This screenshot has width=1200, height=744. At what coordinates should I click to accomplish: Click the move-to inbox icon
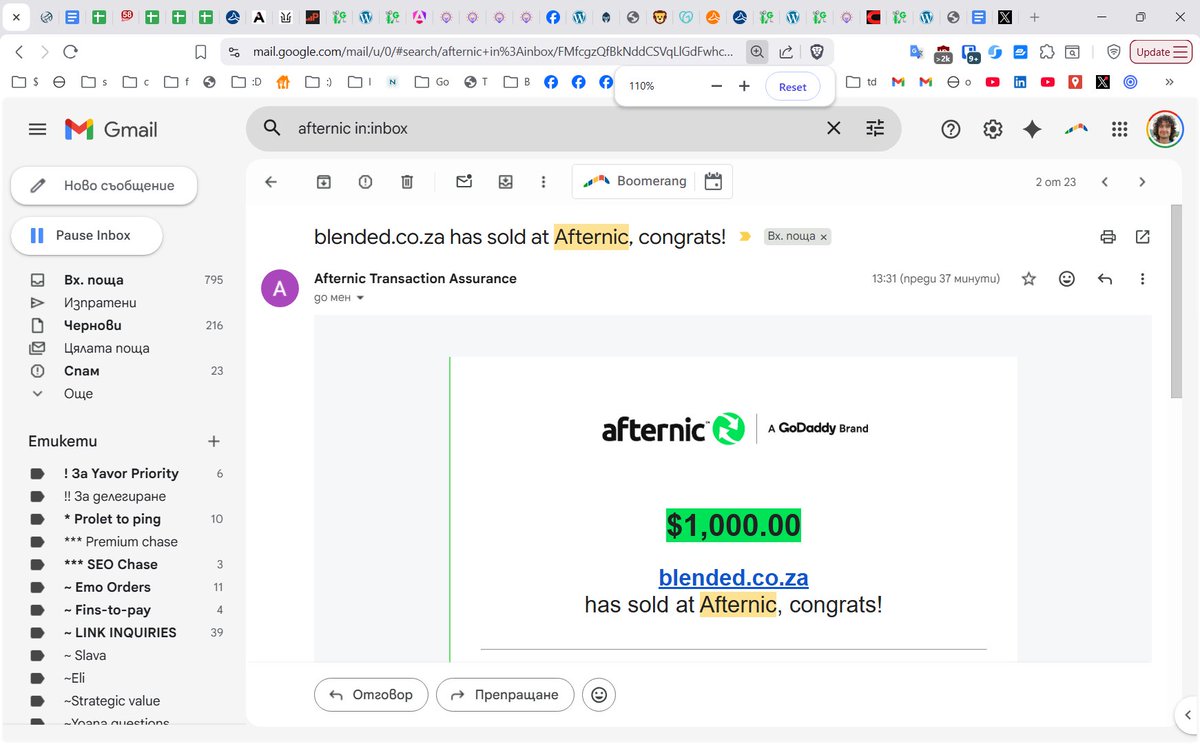click(505, 182)
